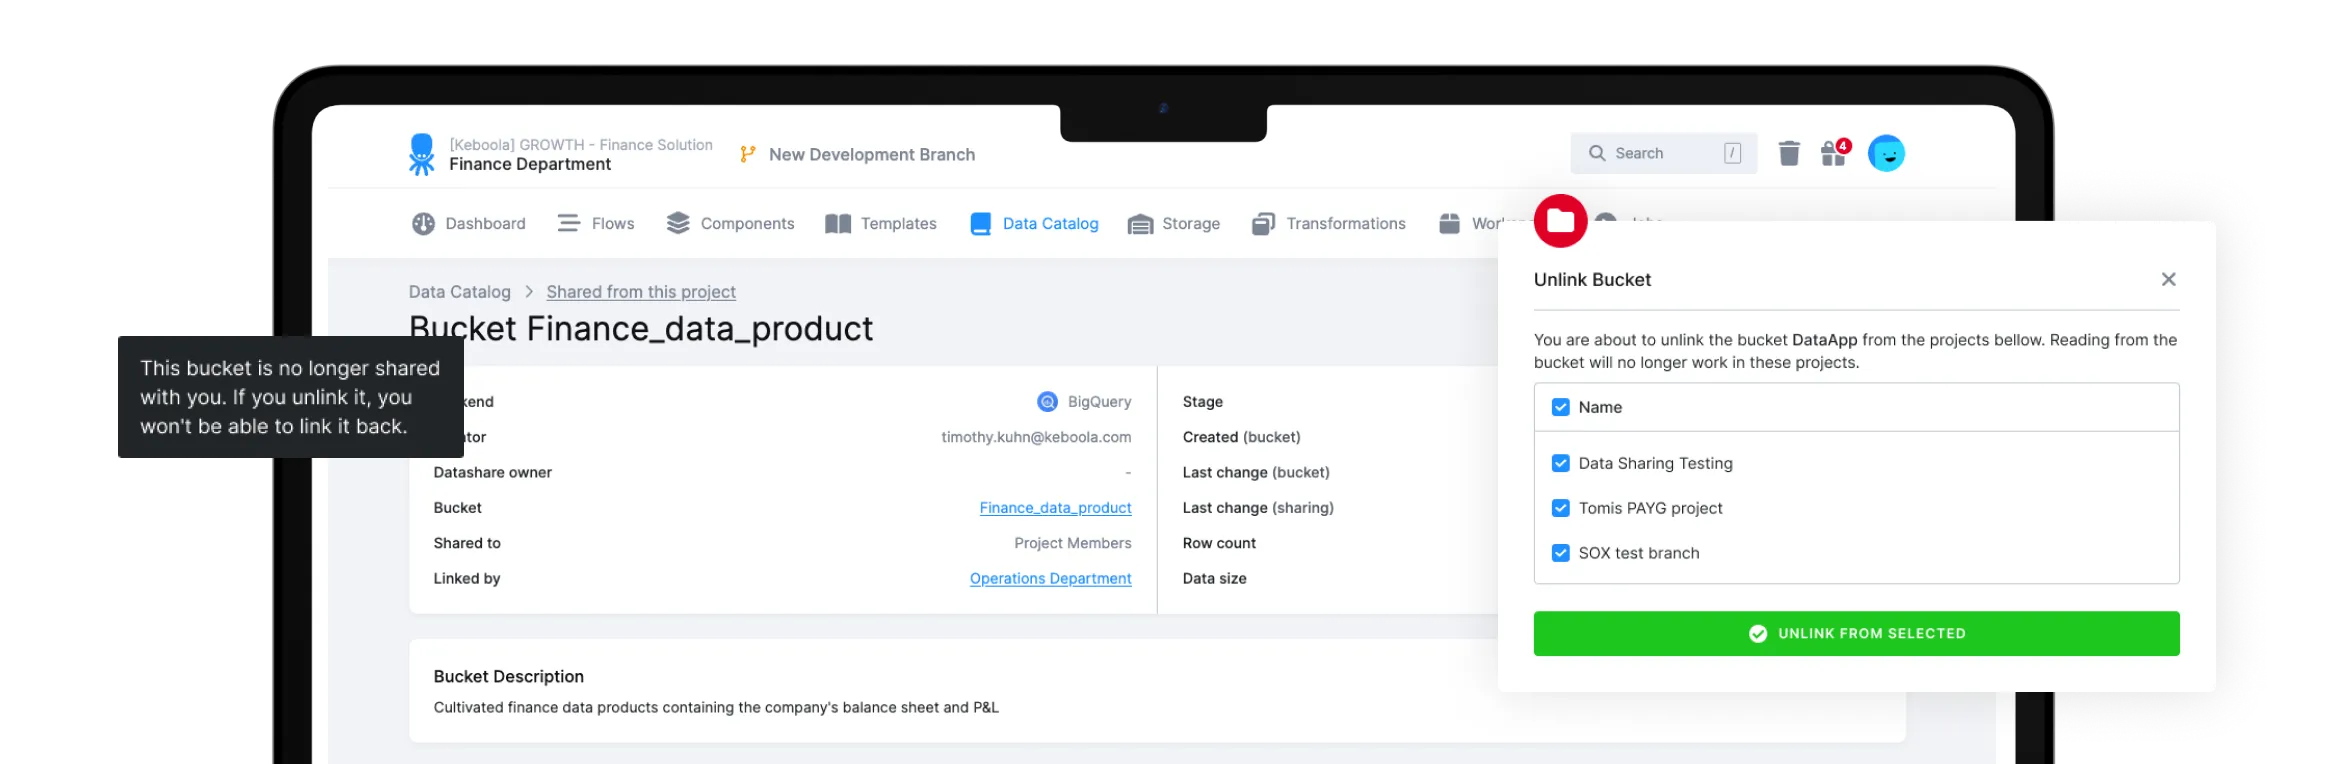Open the Finance Department project switcher
The width and height of the screenshot is (2348, 764).
(x=529, y=164)
